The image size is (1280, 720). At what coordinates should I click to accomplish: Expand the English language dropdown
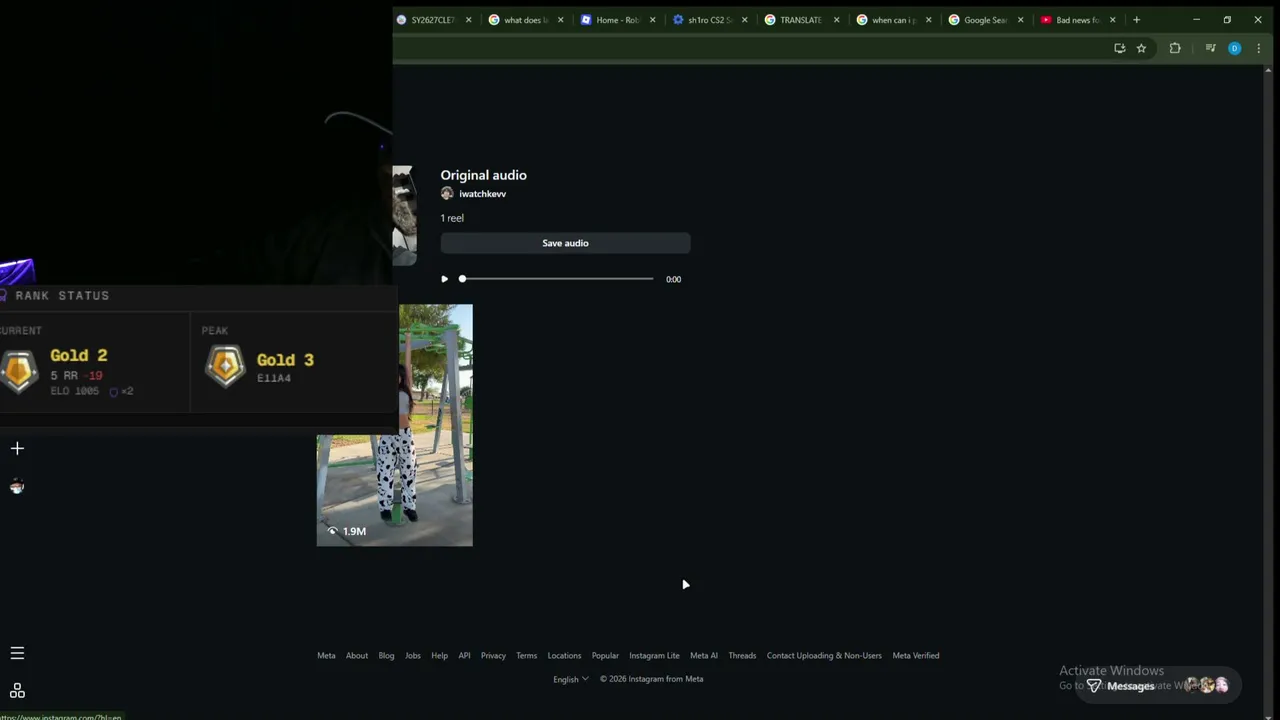571,679
